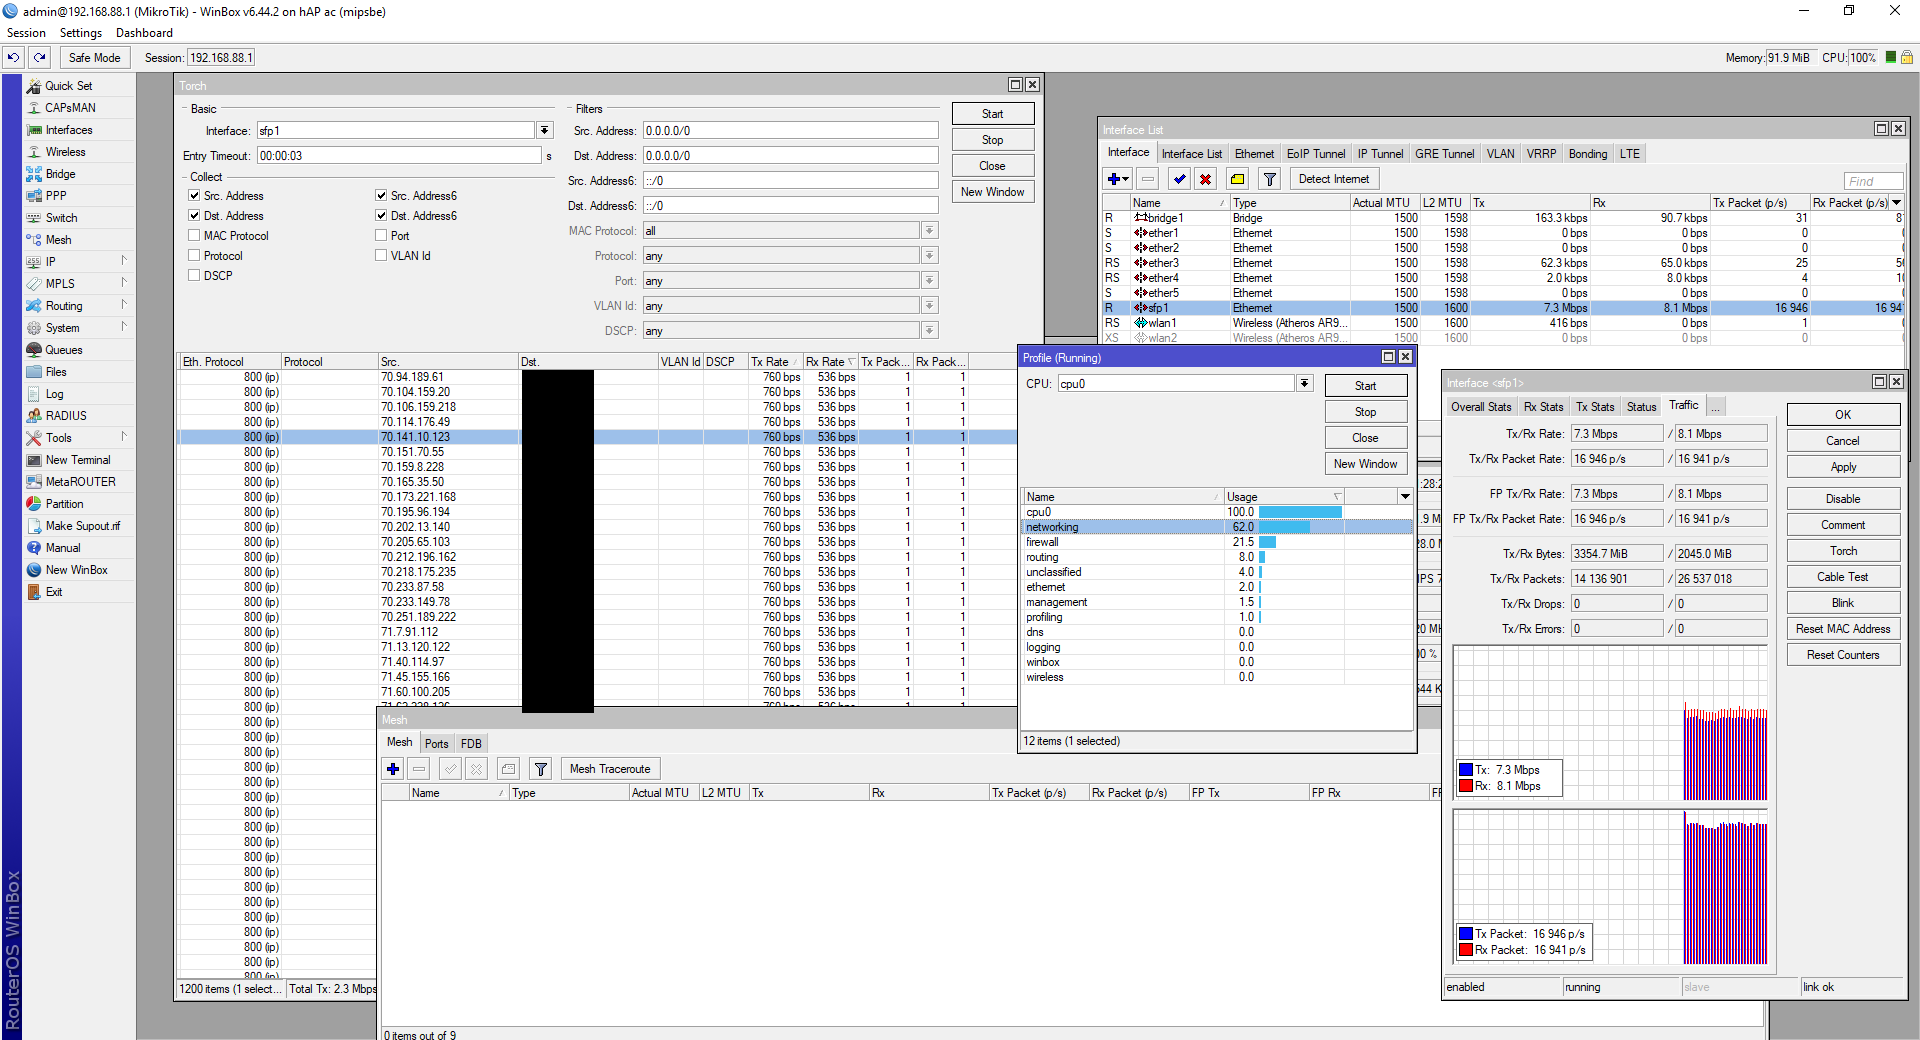This screenshot has height=1040, width=1920.
Task: Open the DSCP filter dropdown
Action: 930,331
